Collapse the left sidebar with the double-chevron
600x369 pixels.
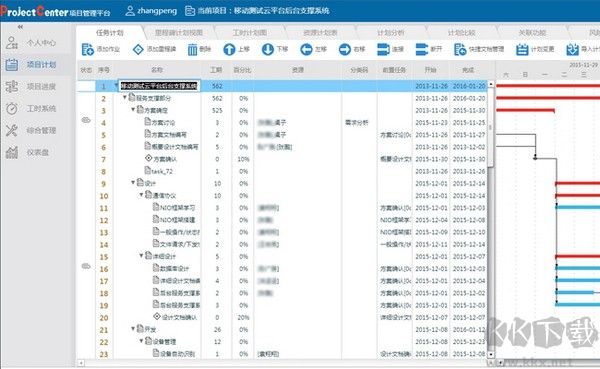point(20,27)
